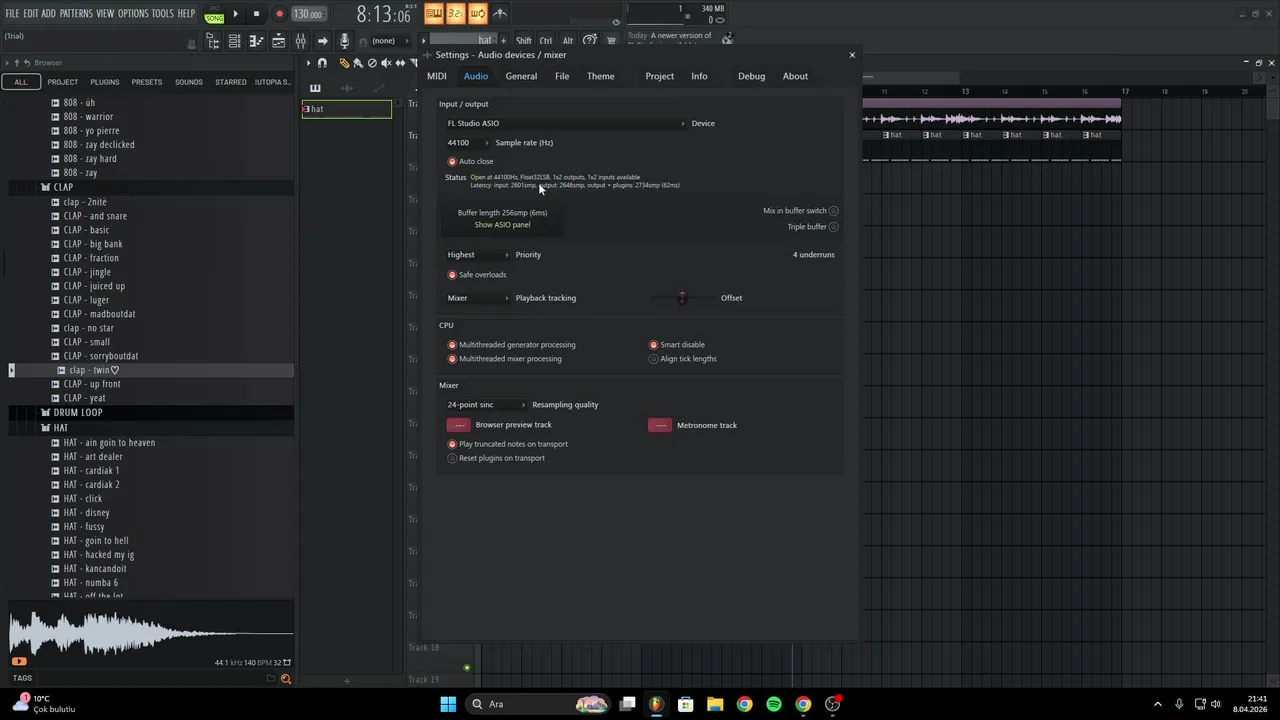Open the Tempo field showing 130
The height and width of the screenshot is (720, 1280).
point(308,14)
